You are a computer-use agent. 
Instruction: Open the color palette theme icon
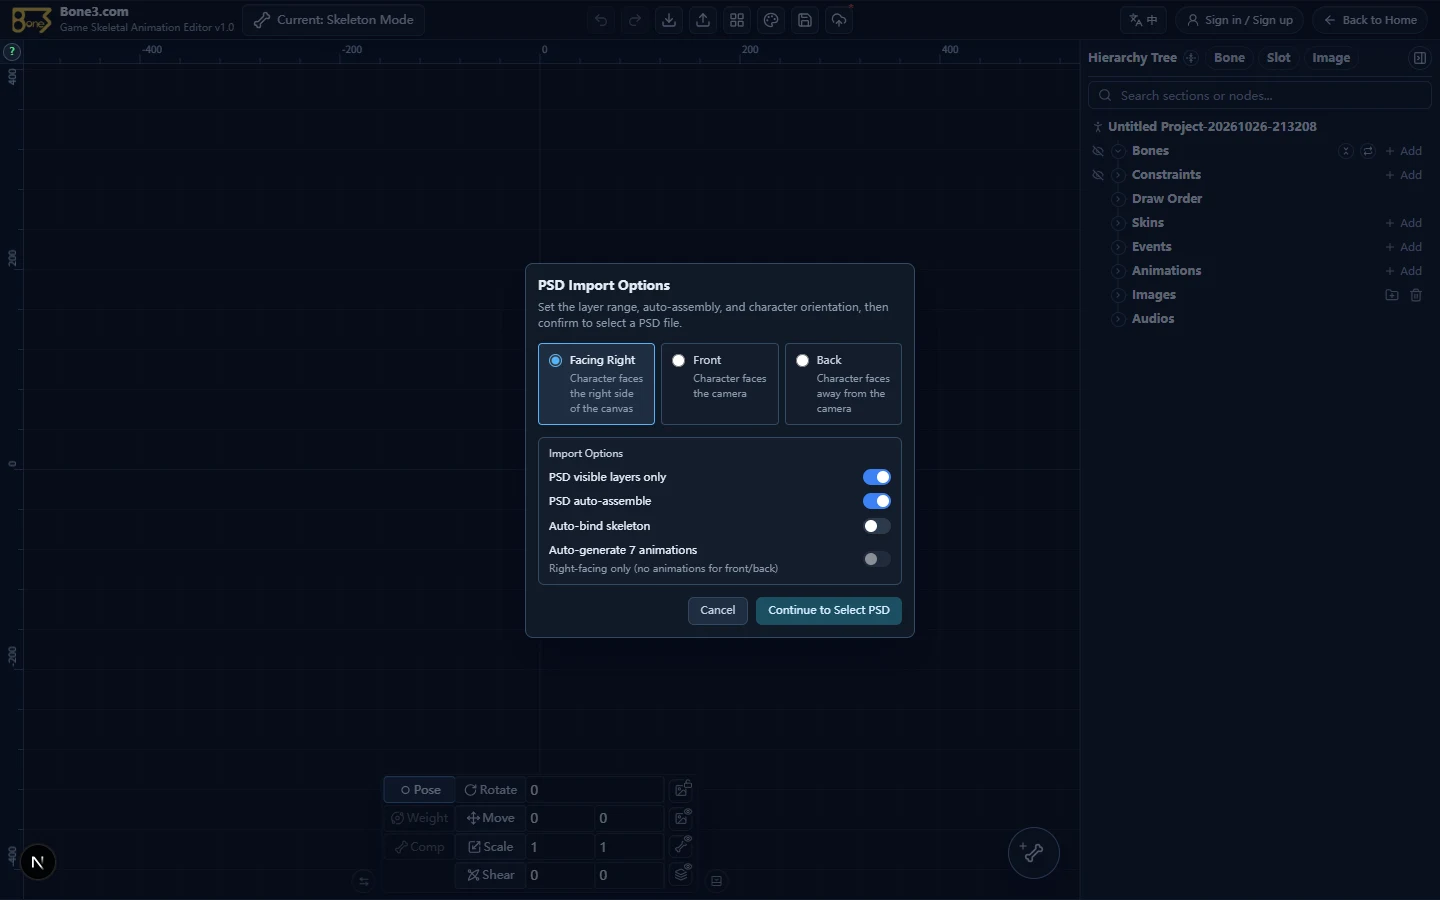(771, 20)
